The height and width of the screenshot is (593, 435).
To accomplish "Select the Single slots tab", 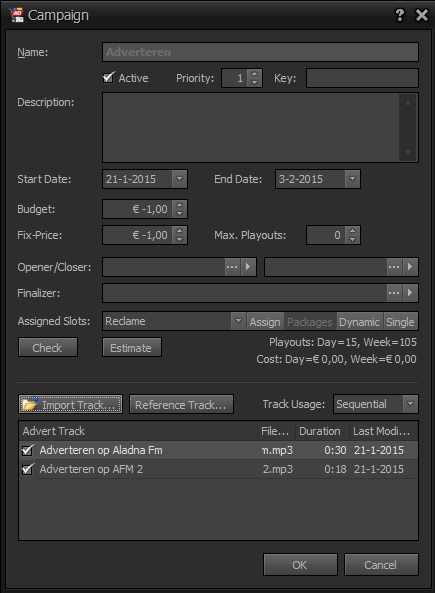I will 400,322.
